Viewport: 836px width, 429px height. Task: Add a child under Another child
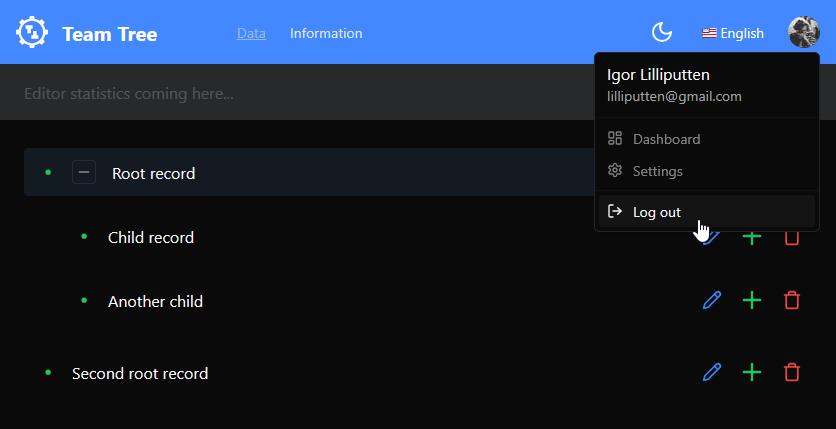[x=752, y=301]
